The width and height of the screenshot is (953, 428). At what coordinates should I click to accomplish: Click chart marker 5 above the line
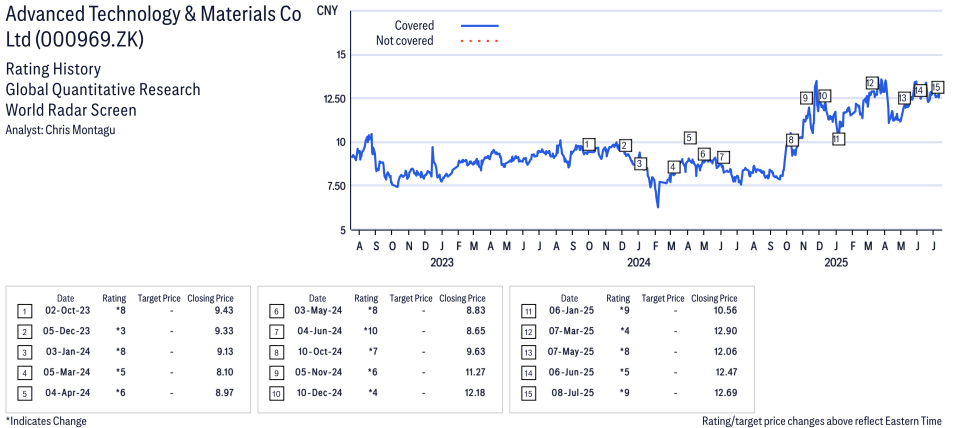click(x=689, y=137)
